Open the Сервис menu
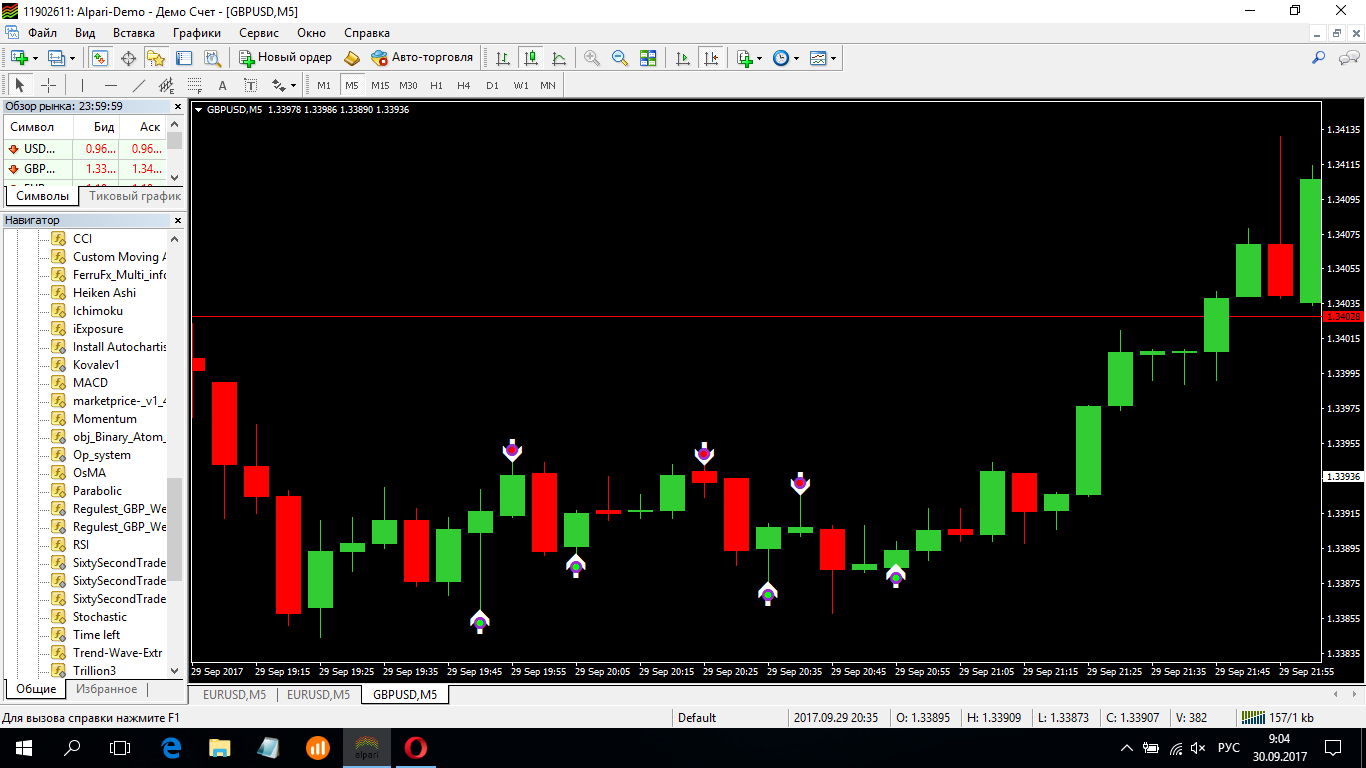The width and height of the screenshot is (1366, 768). tap(259, 33)
